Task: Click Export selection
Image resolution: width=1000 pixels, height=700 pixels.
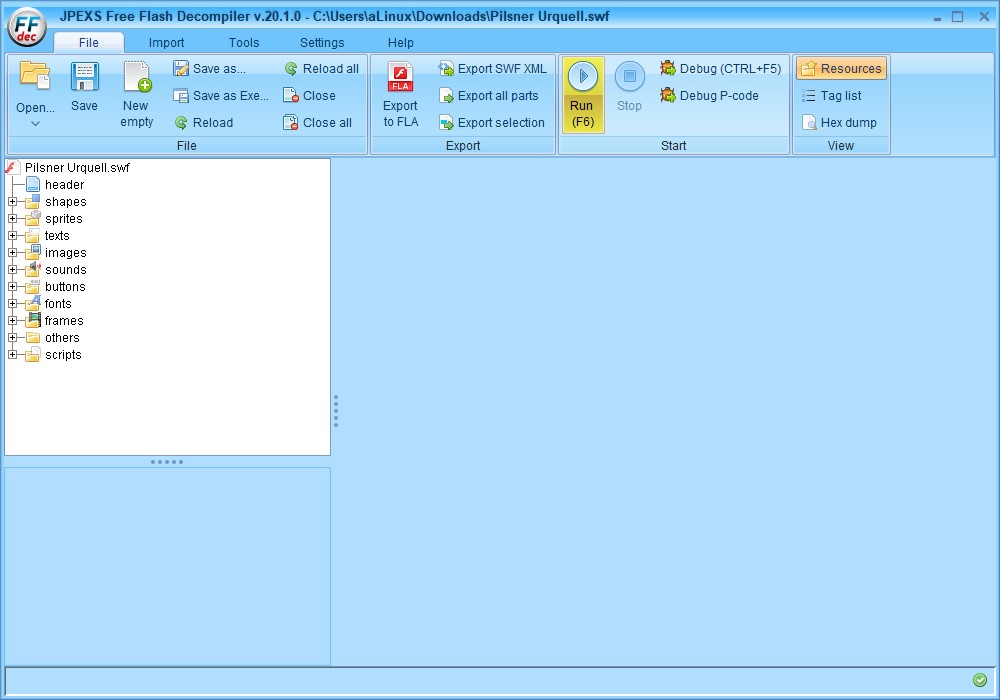Action: pyautogui.click(x=492, y=122)
